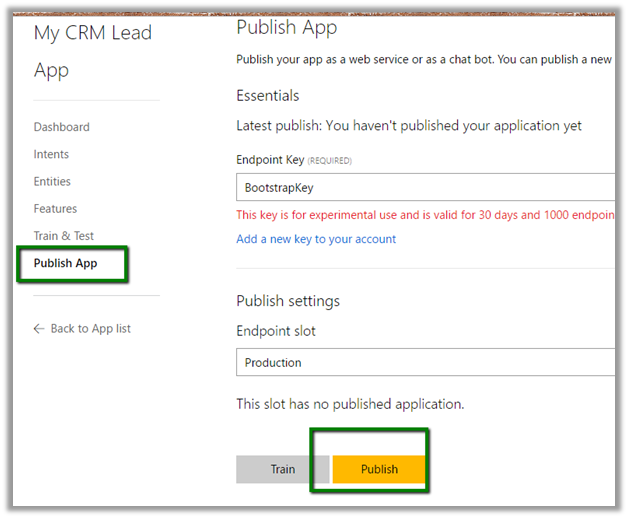Click Add a new key to your account
Screen dimensions: 628x518
click(316, 239)
